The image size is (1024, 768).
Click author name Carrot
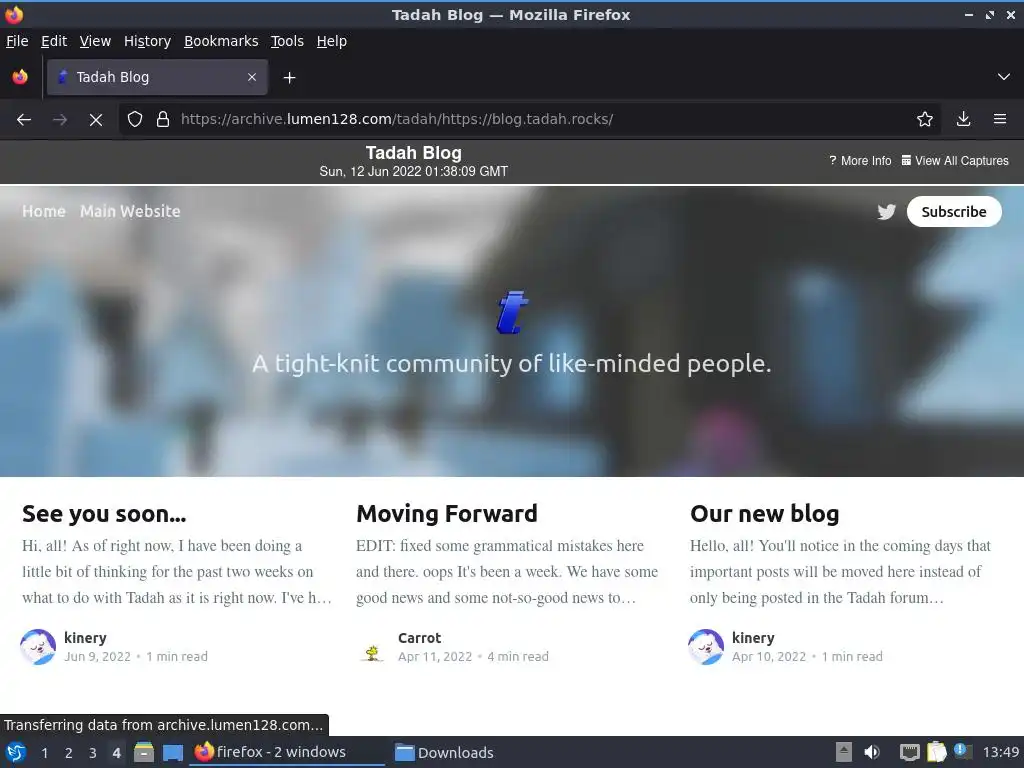click(x=419, y=638)
